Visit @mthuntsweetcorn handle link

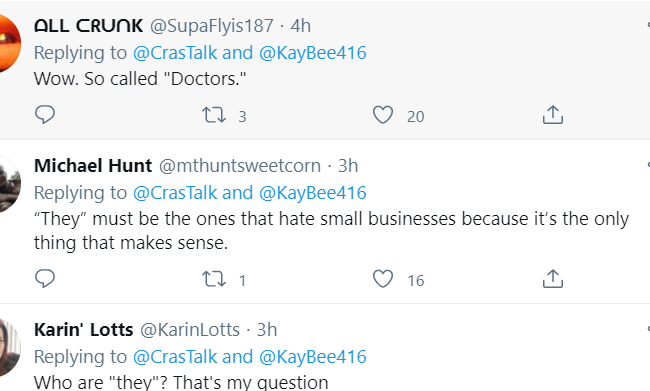pos(240,166)
